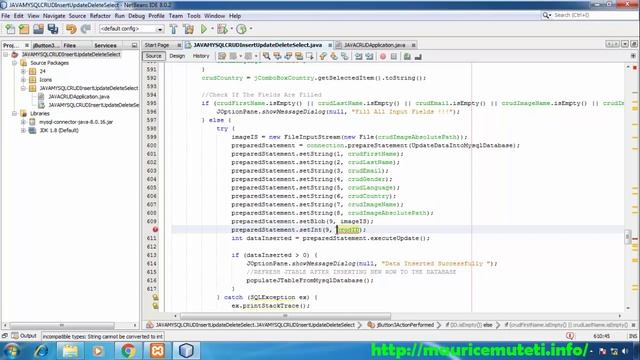Expand the mysql-connector-java jar node
This screenshot has width=640, height=360.
coord(23,122)
